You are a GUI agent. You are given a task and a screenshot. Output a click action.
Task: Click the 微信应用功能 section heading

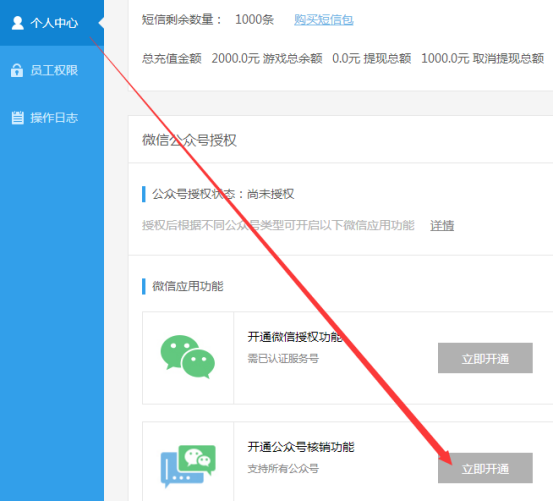coord(188,286)
